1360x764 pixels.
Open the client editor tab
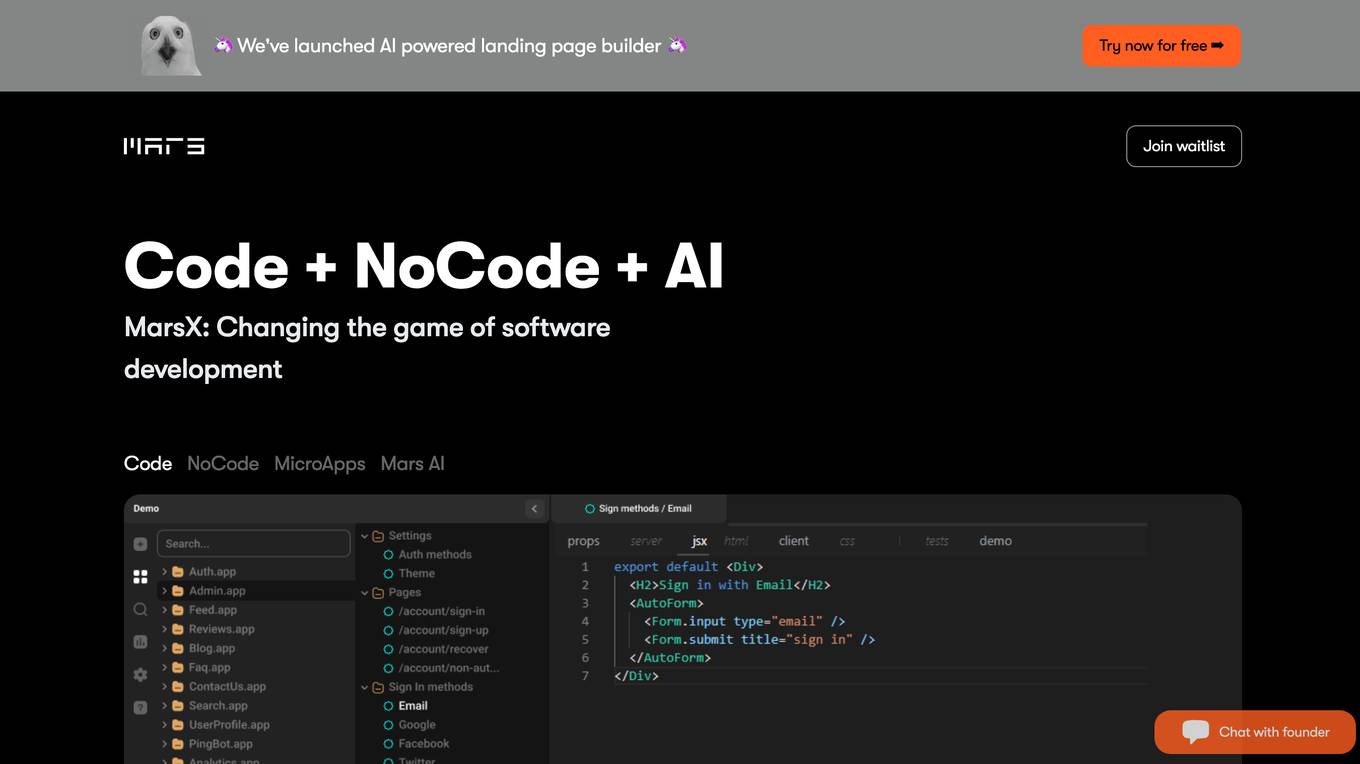click(x=794, y=541)
